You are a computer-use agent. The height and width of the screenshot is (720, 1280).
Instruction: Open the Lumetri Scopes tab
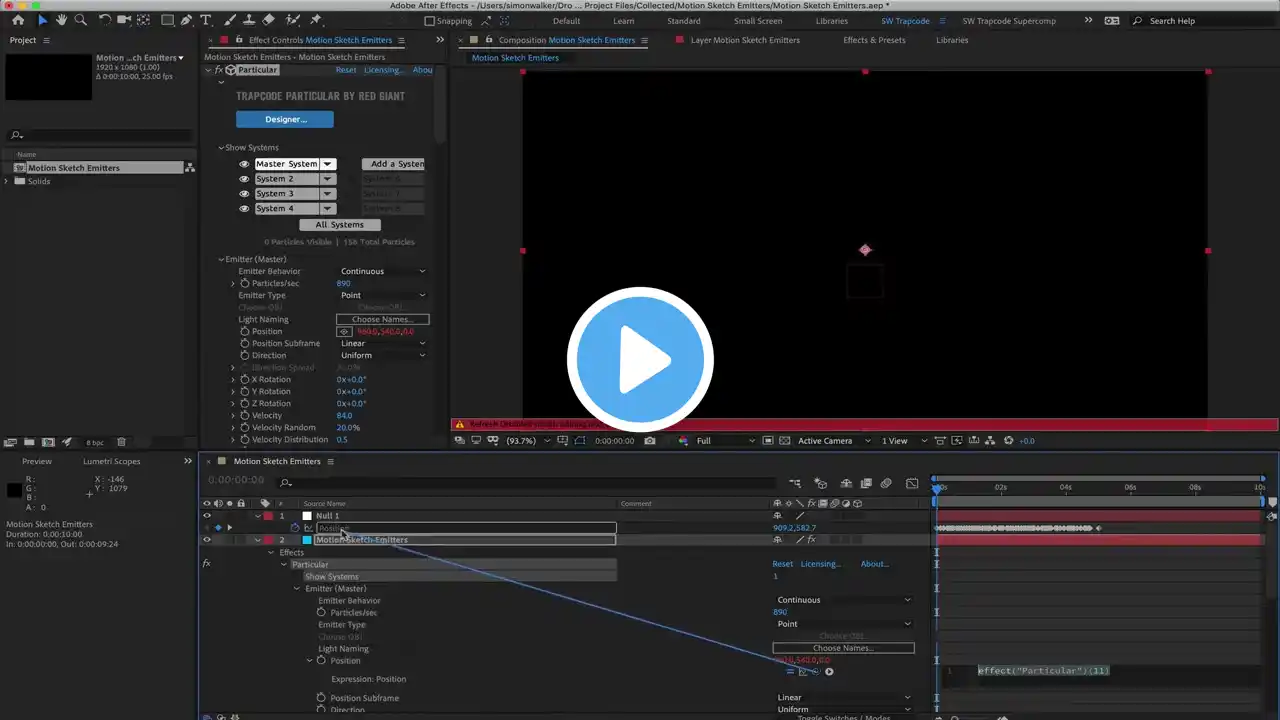tap(112, 462)
